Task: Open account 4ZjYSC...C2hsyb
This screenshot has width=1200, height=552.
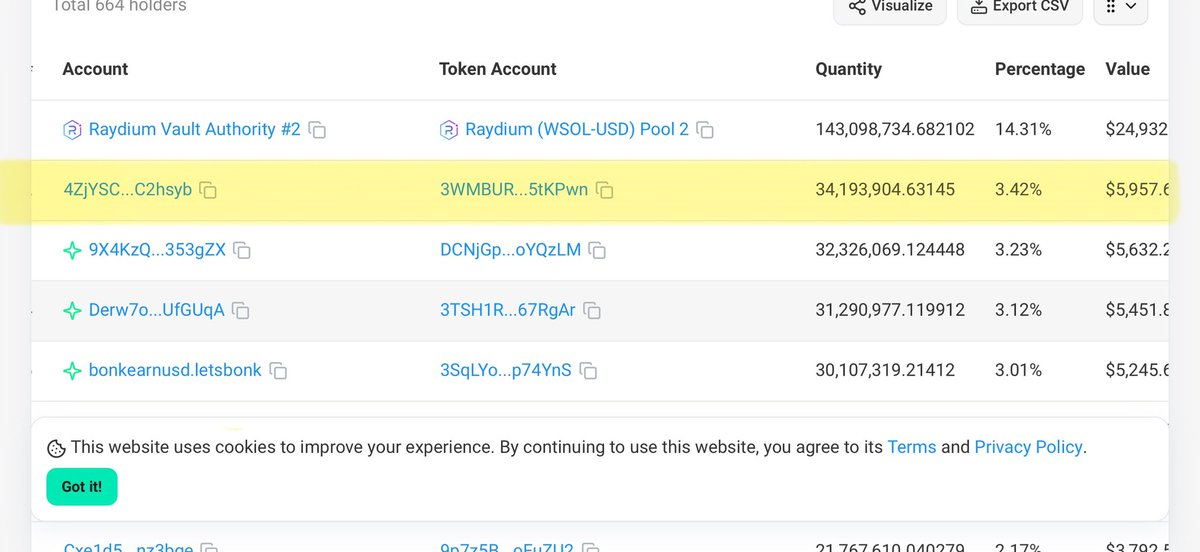Action: click(x=127, y=190)
